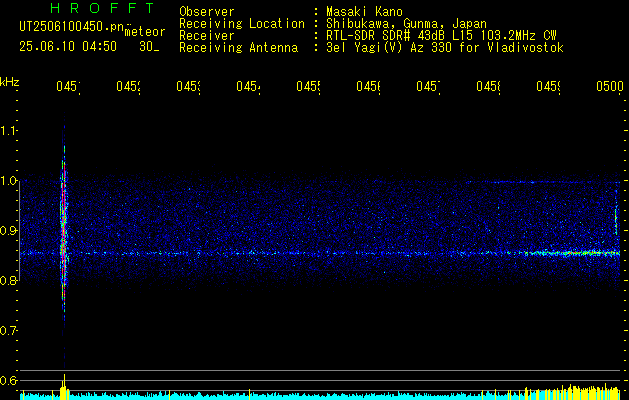The height and width of the screenshot is (400, 629).
Task: Click the 0454 time marker
Action: point(248,86)
